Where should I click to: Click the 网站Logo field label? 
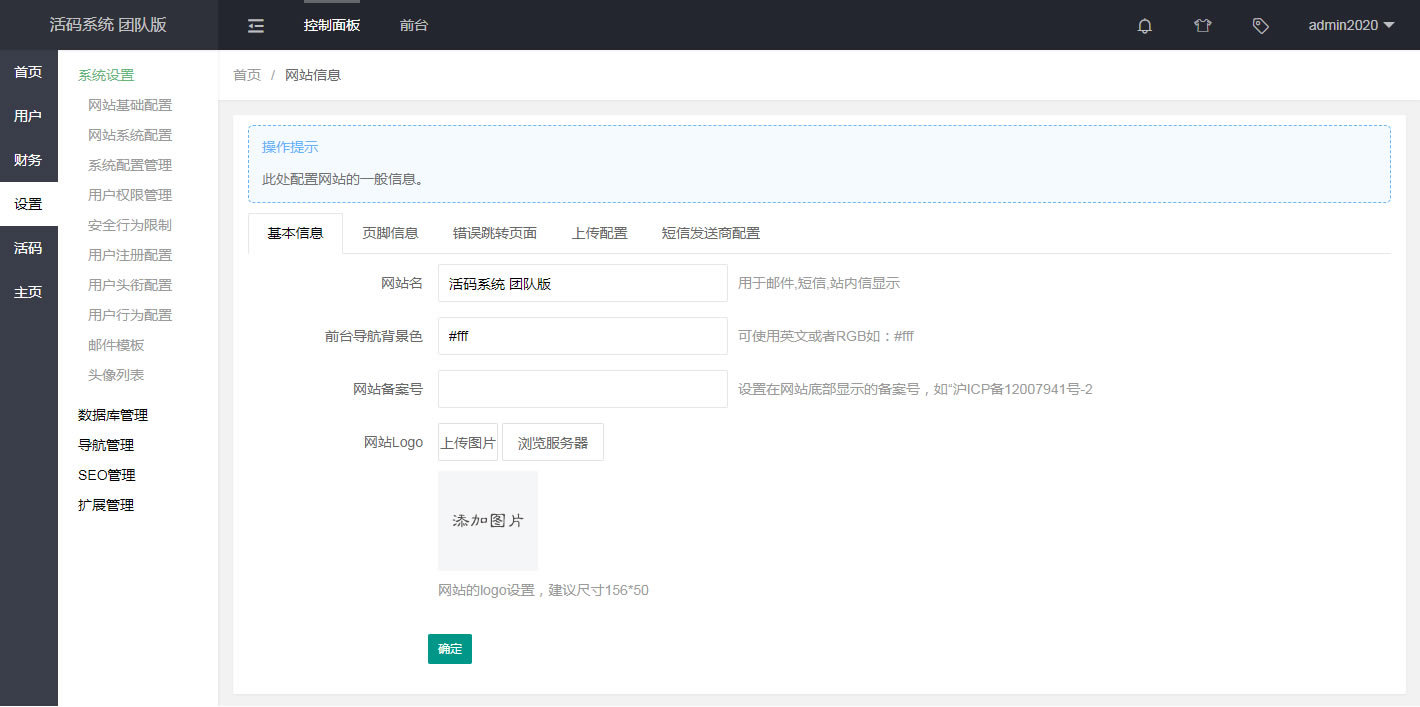[x=393, y=442]
